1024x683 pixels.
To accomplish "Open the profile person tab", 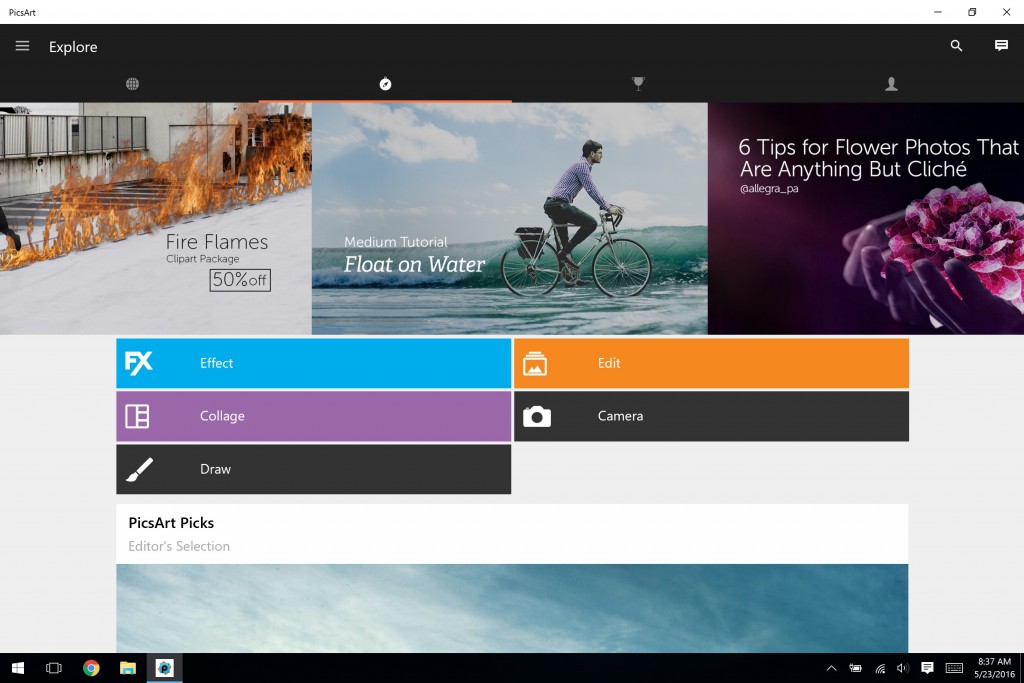I will [891, 84].
